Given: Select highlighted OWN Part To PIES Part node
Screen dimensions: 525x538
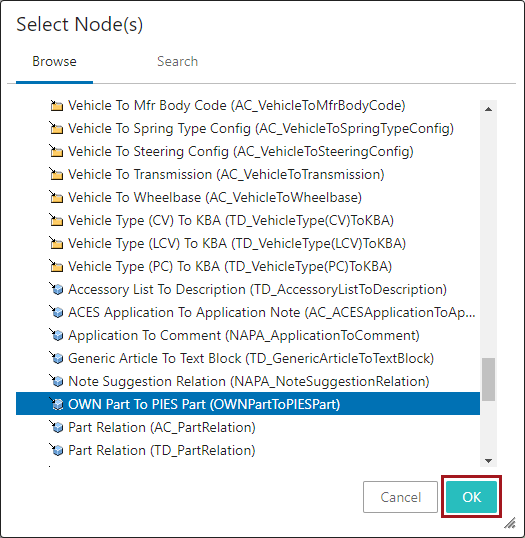Looking at the screenshot, I should click(x=248, y=404).
